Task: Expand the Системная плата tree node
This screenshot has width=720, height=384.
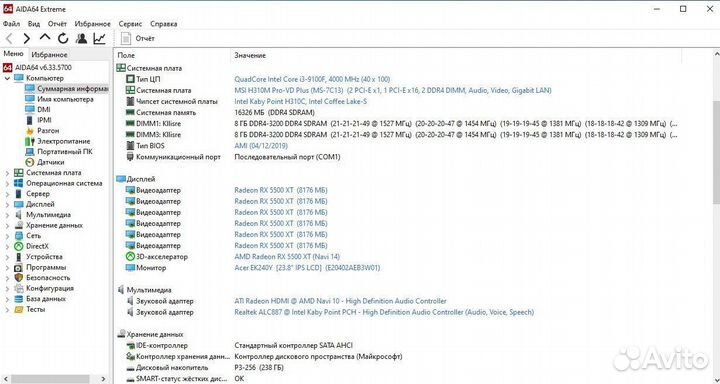Action: pyautogui.click(x=7, y=173)
